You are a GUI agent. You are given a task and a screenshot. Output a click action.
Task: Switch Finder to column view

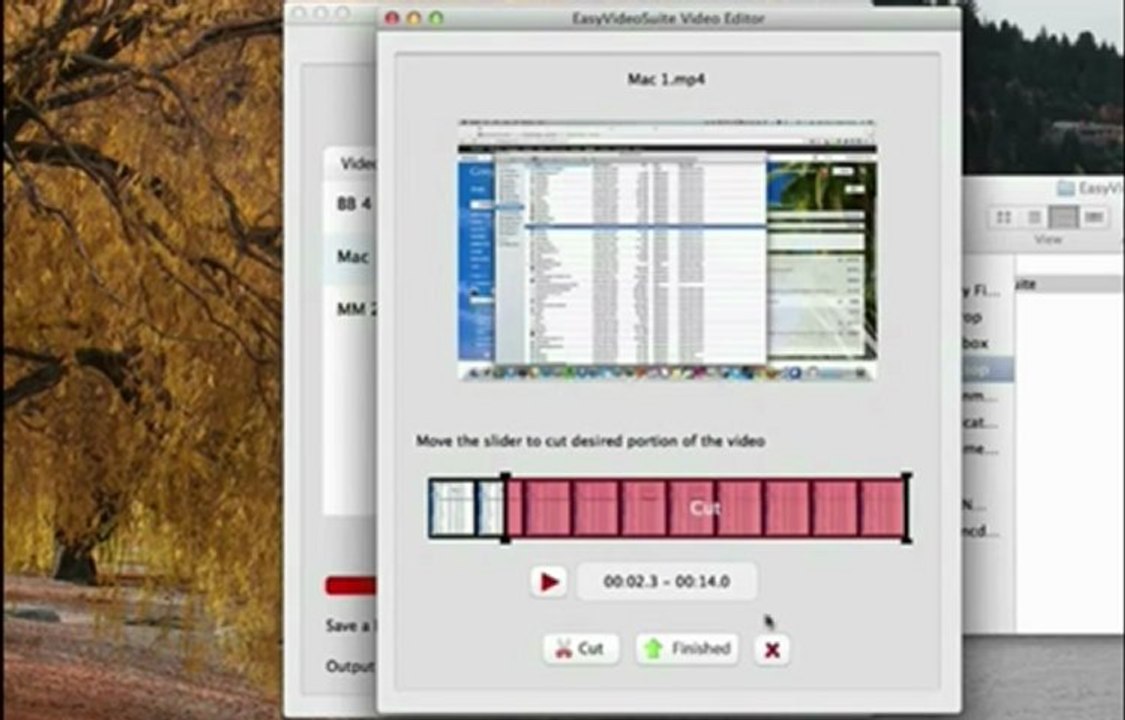[x=1063, y=217]
